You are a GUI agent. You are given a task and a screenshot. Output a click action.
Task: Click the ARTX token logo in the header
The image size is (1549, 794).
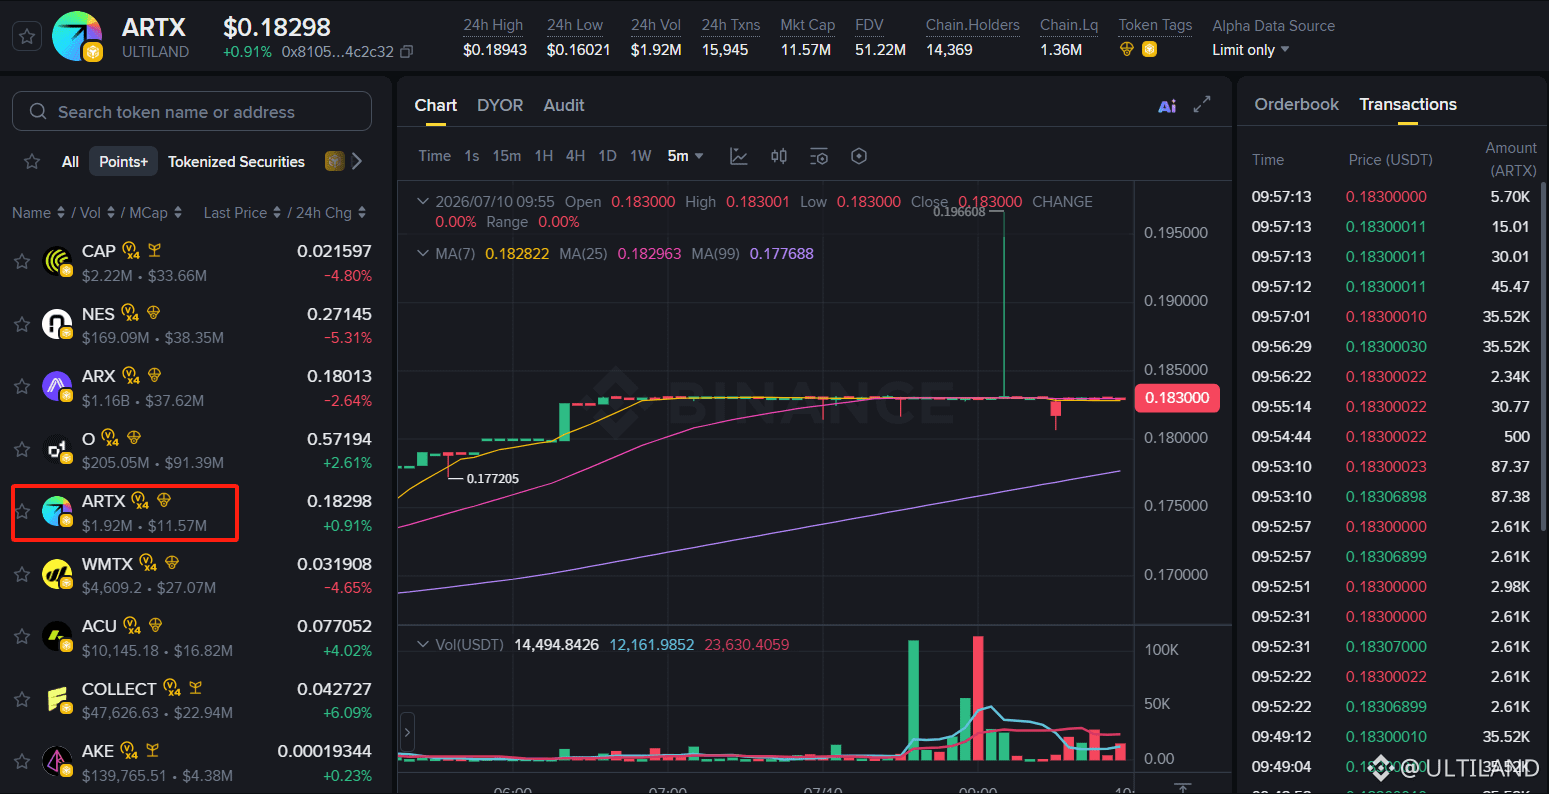tap(77, 37)
